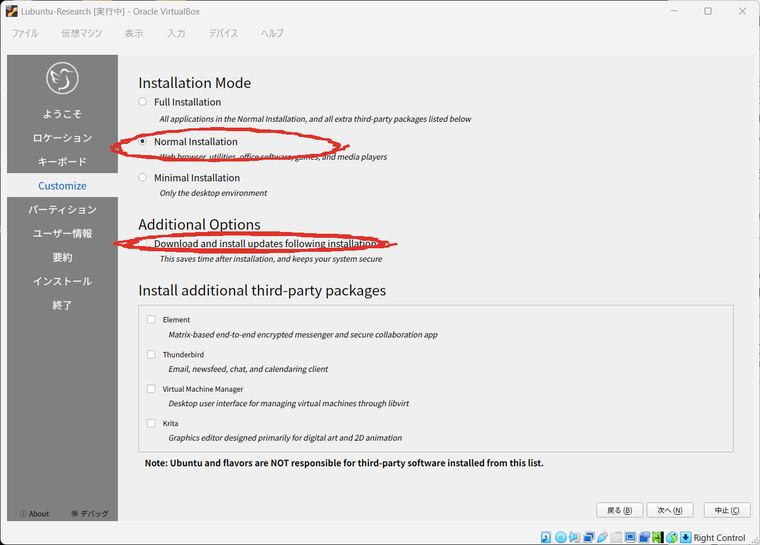Click the Krita description text
760x545 pixels.
tap(285, 438)
